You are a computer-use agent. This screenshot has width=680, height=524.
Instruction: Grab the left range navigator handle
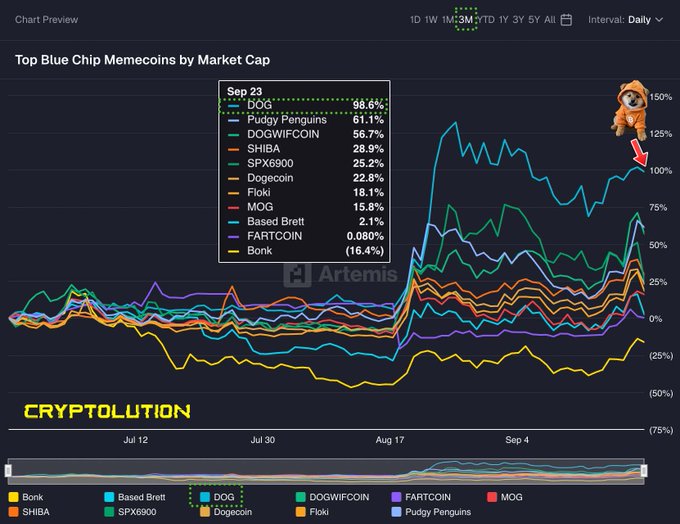tap(8, 471)
